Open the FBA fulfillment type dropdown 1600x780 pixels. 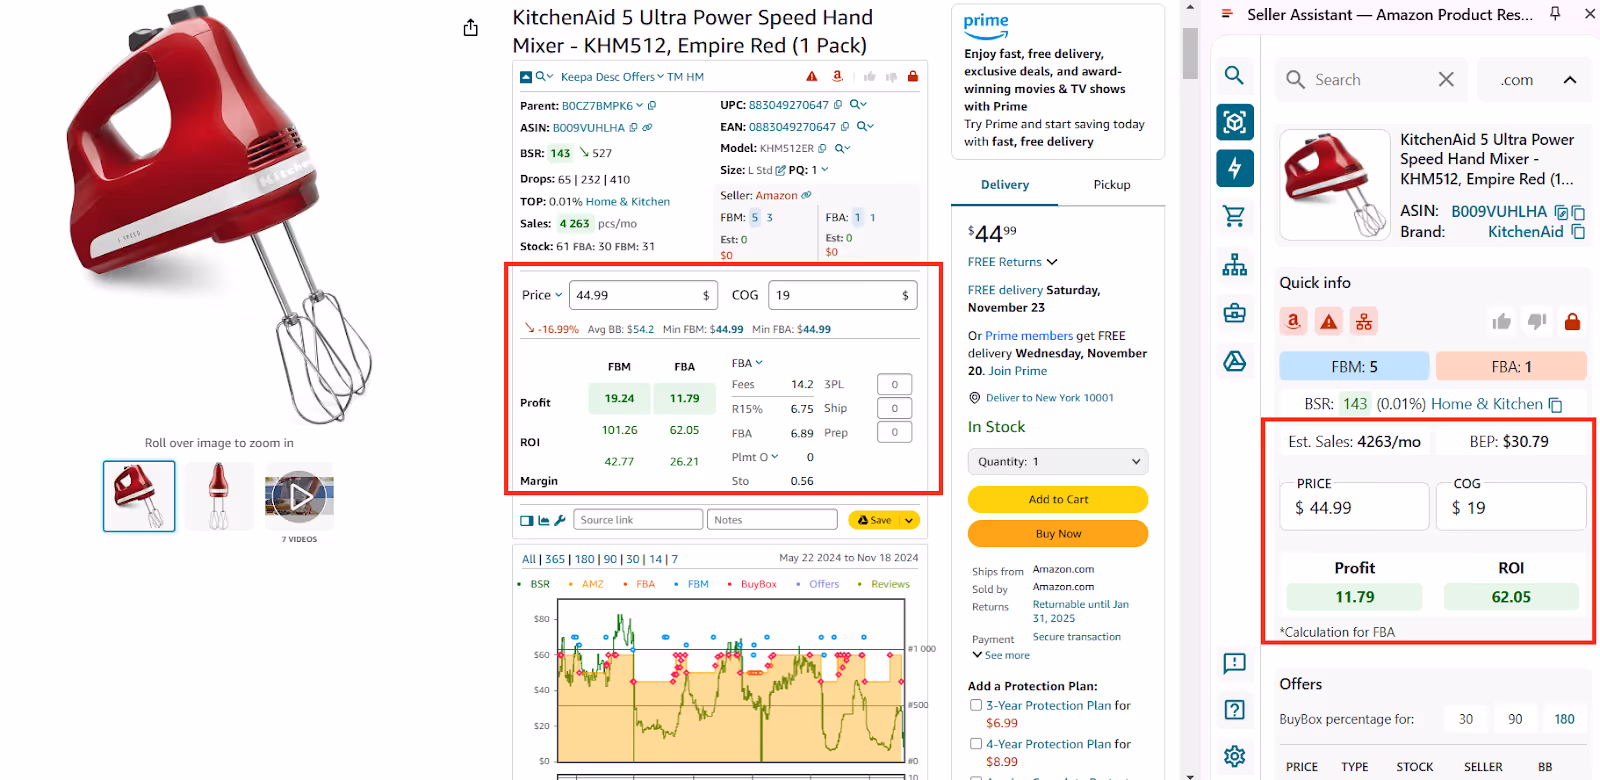click(747, 363)
